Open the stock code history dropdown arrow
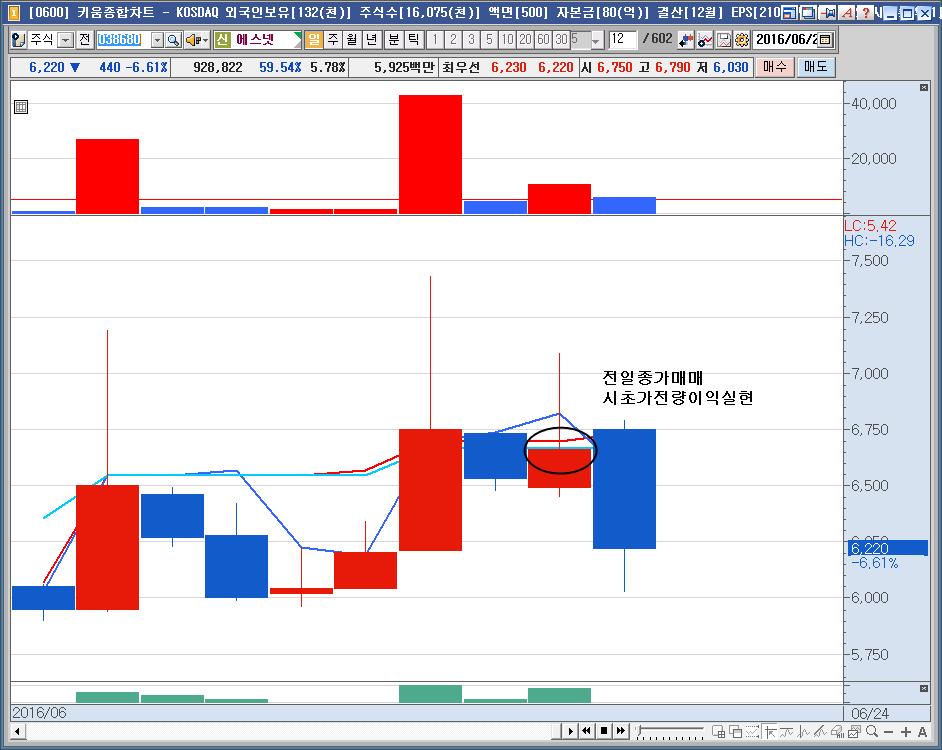Image resolution: width=942 pixels, height=750 pixels. click(x=157, y=40)
